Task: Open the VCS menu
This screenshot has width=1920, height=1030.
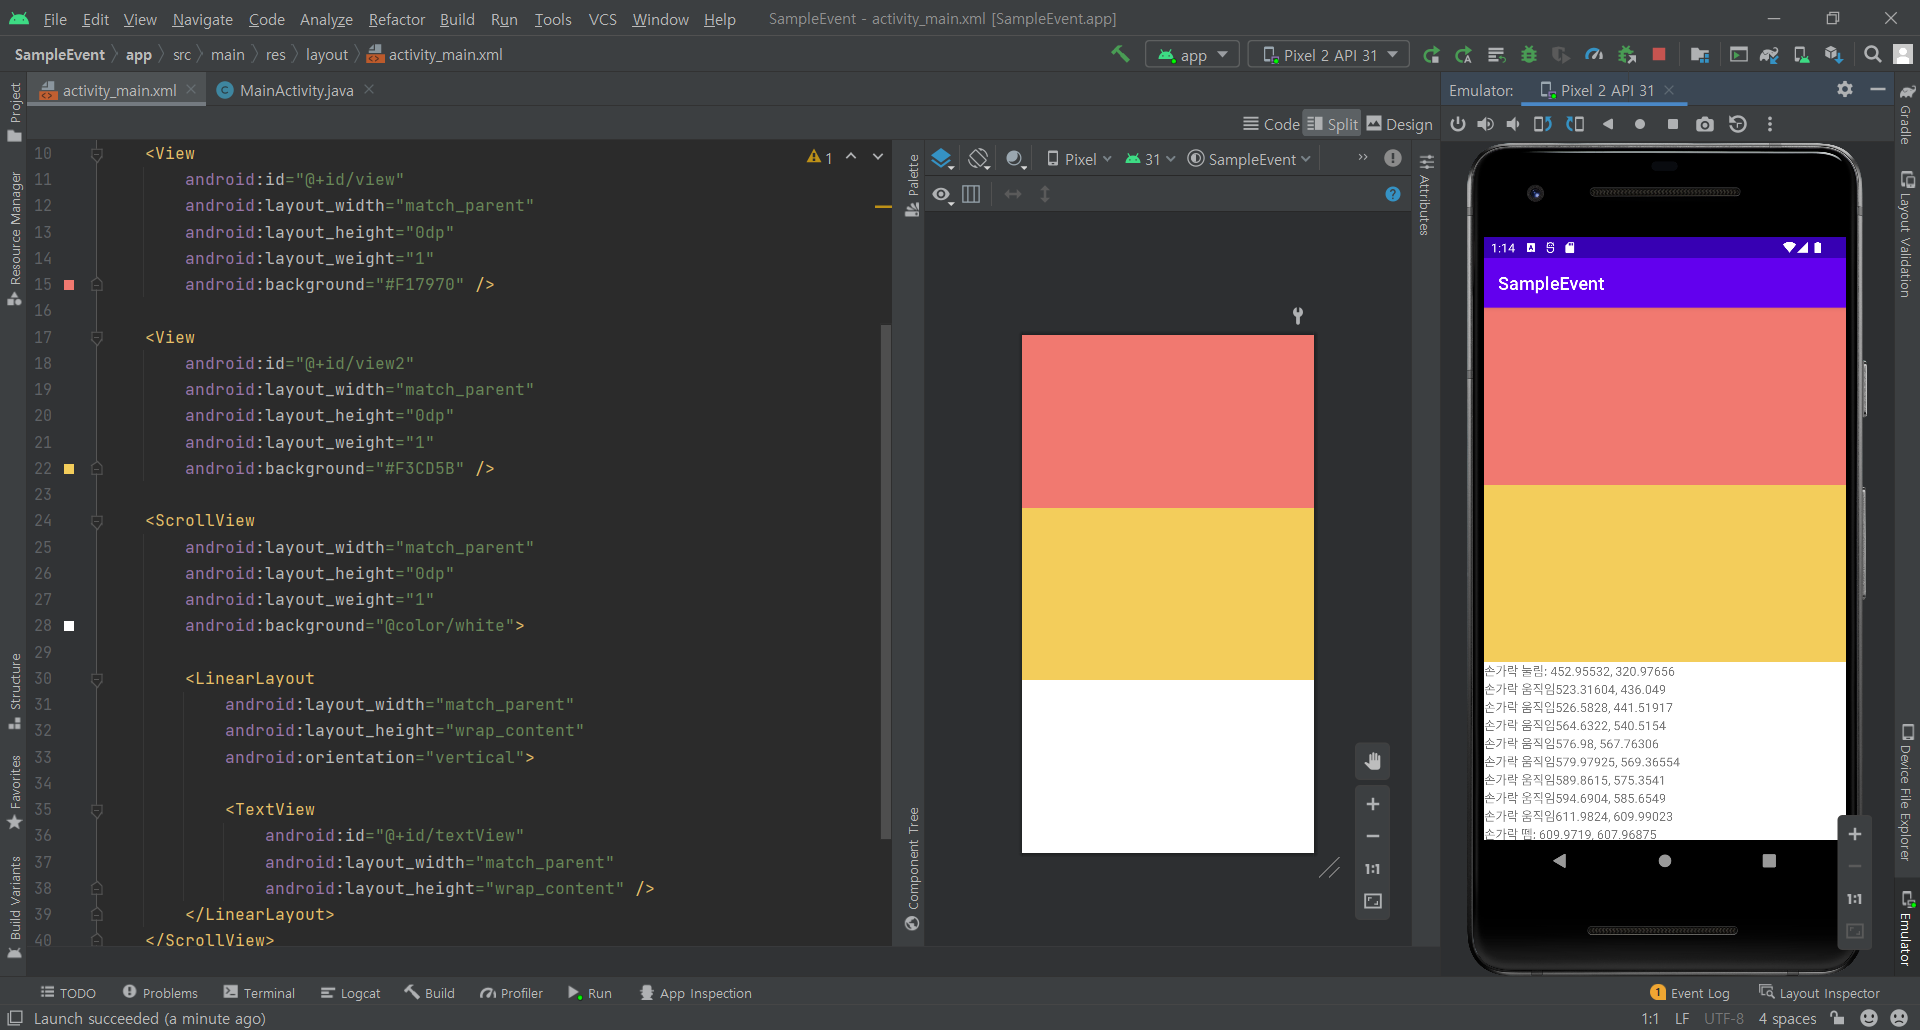Action: pyautogui.click(x=602, y=19)
